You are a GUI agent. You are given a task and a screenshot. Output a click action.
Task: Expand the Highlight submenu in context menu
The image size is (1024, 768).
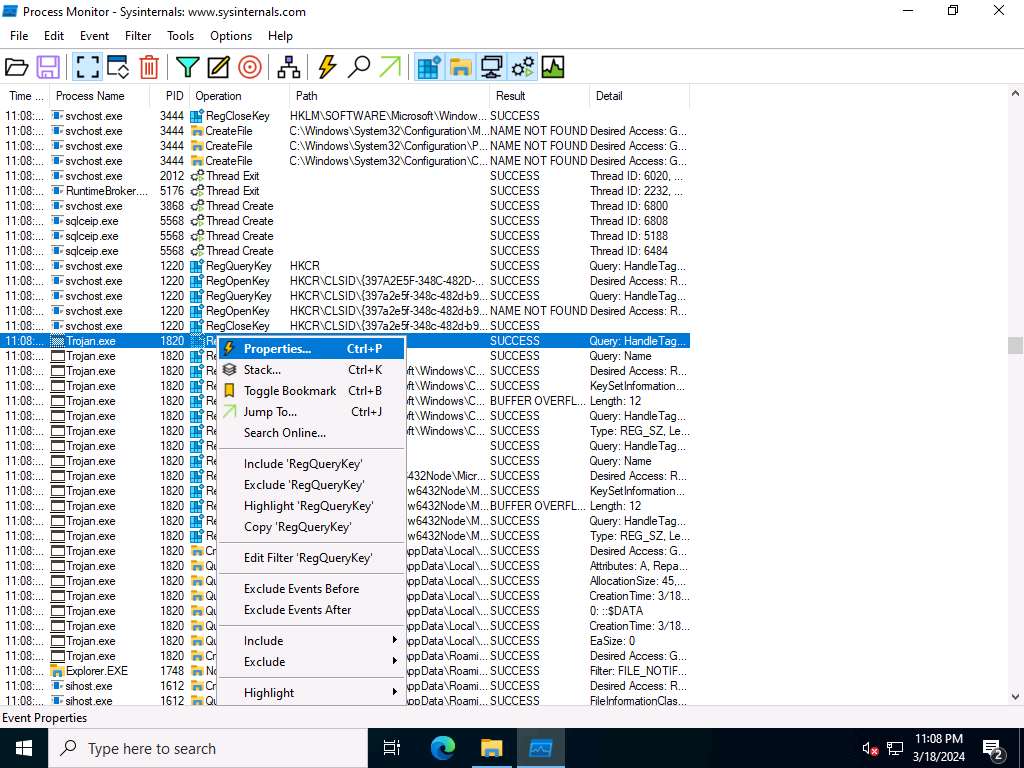311,693
